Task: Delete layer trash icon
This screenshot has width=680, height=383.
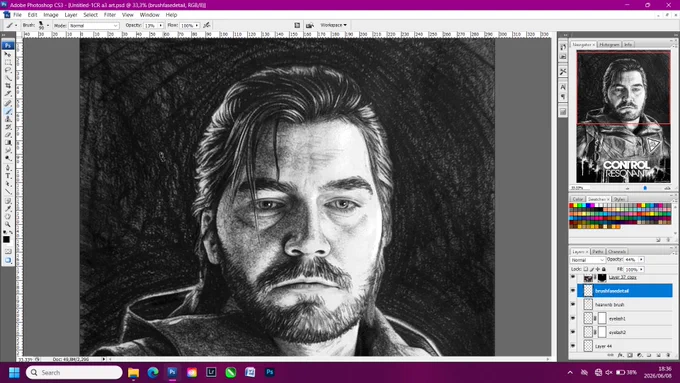Action: [668, 355]
